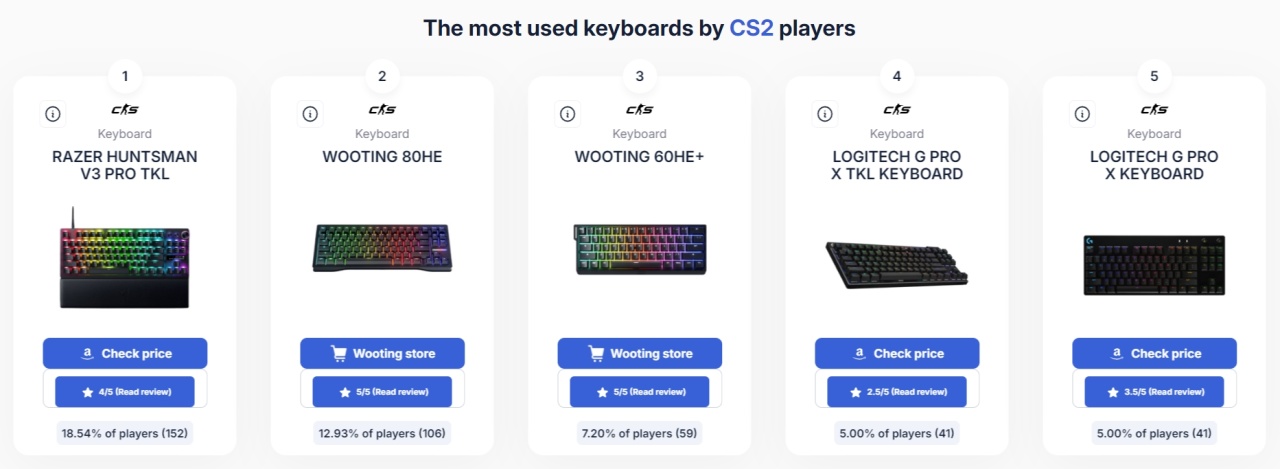Click the CS logo above Wooting 80HE

382,110
